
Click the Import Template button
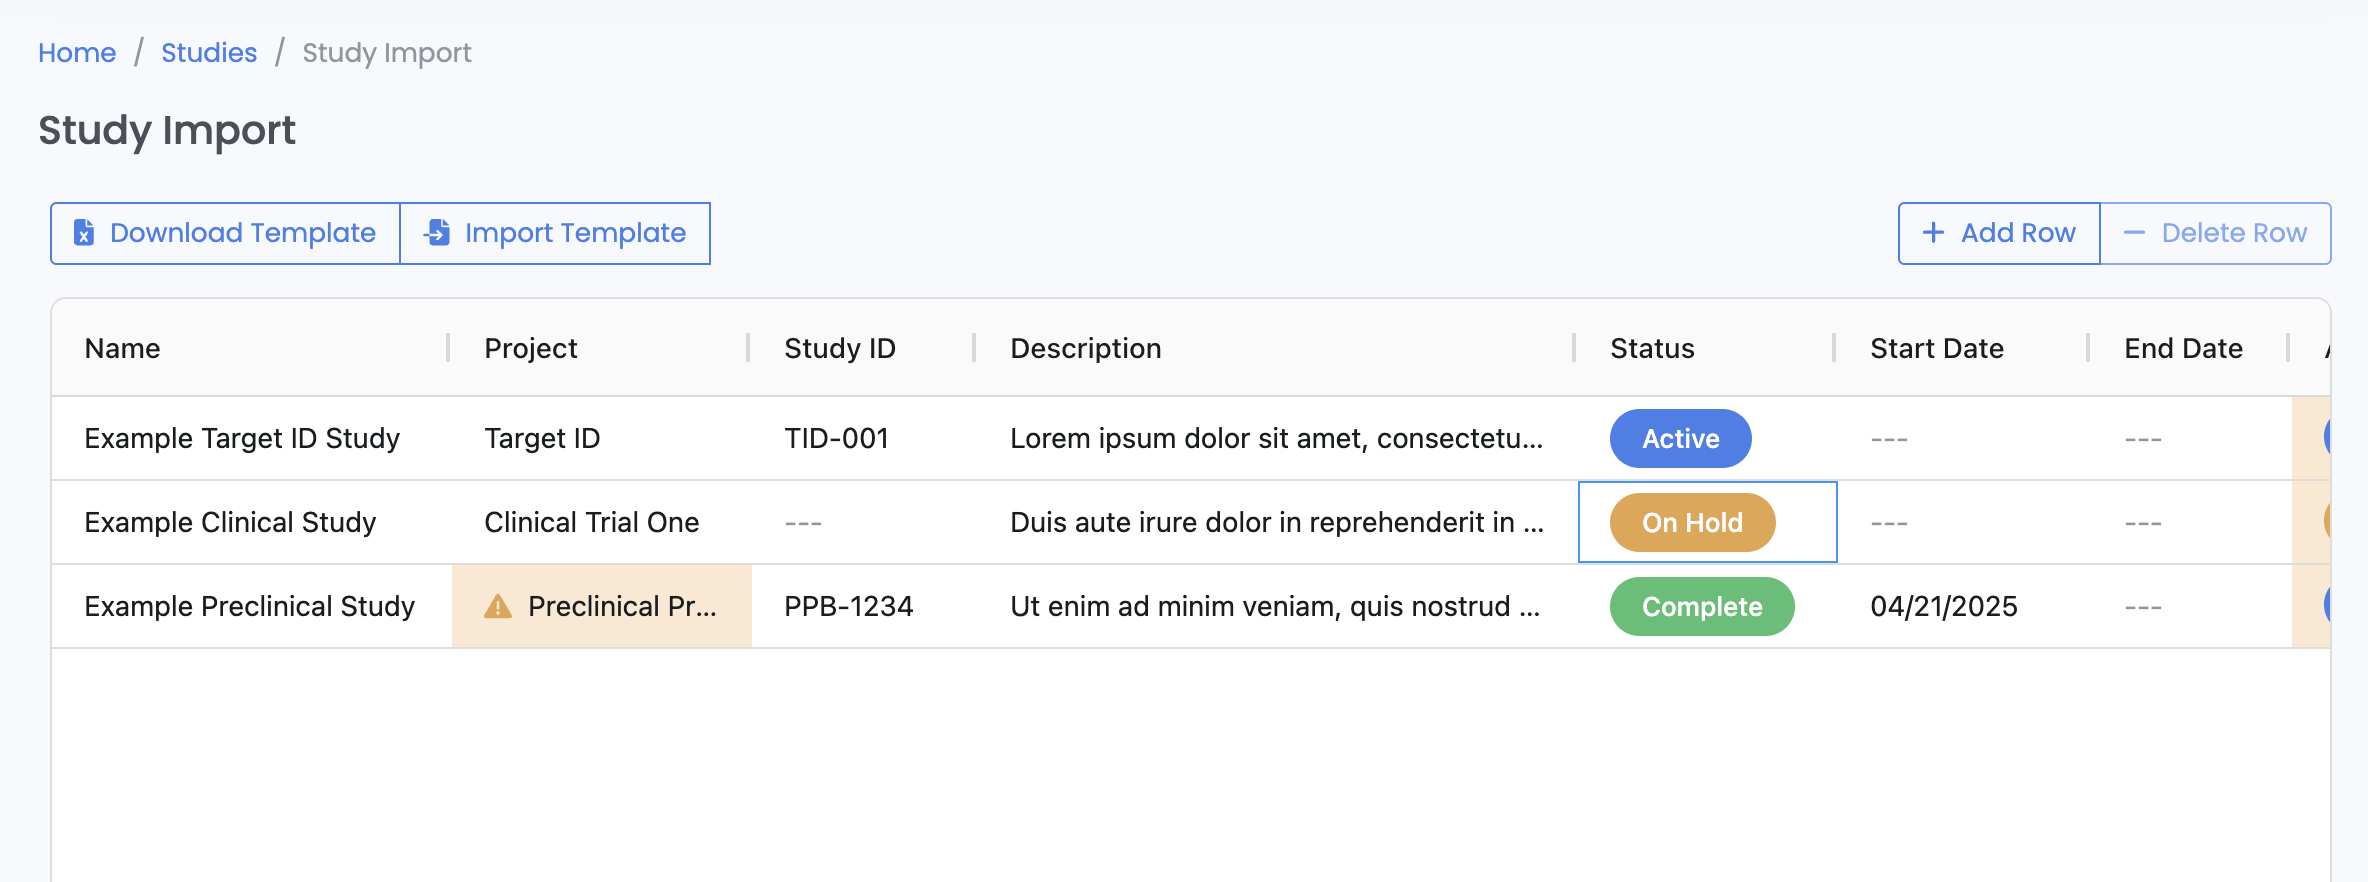pos(556,233)
